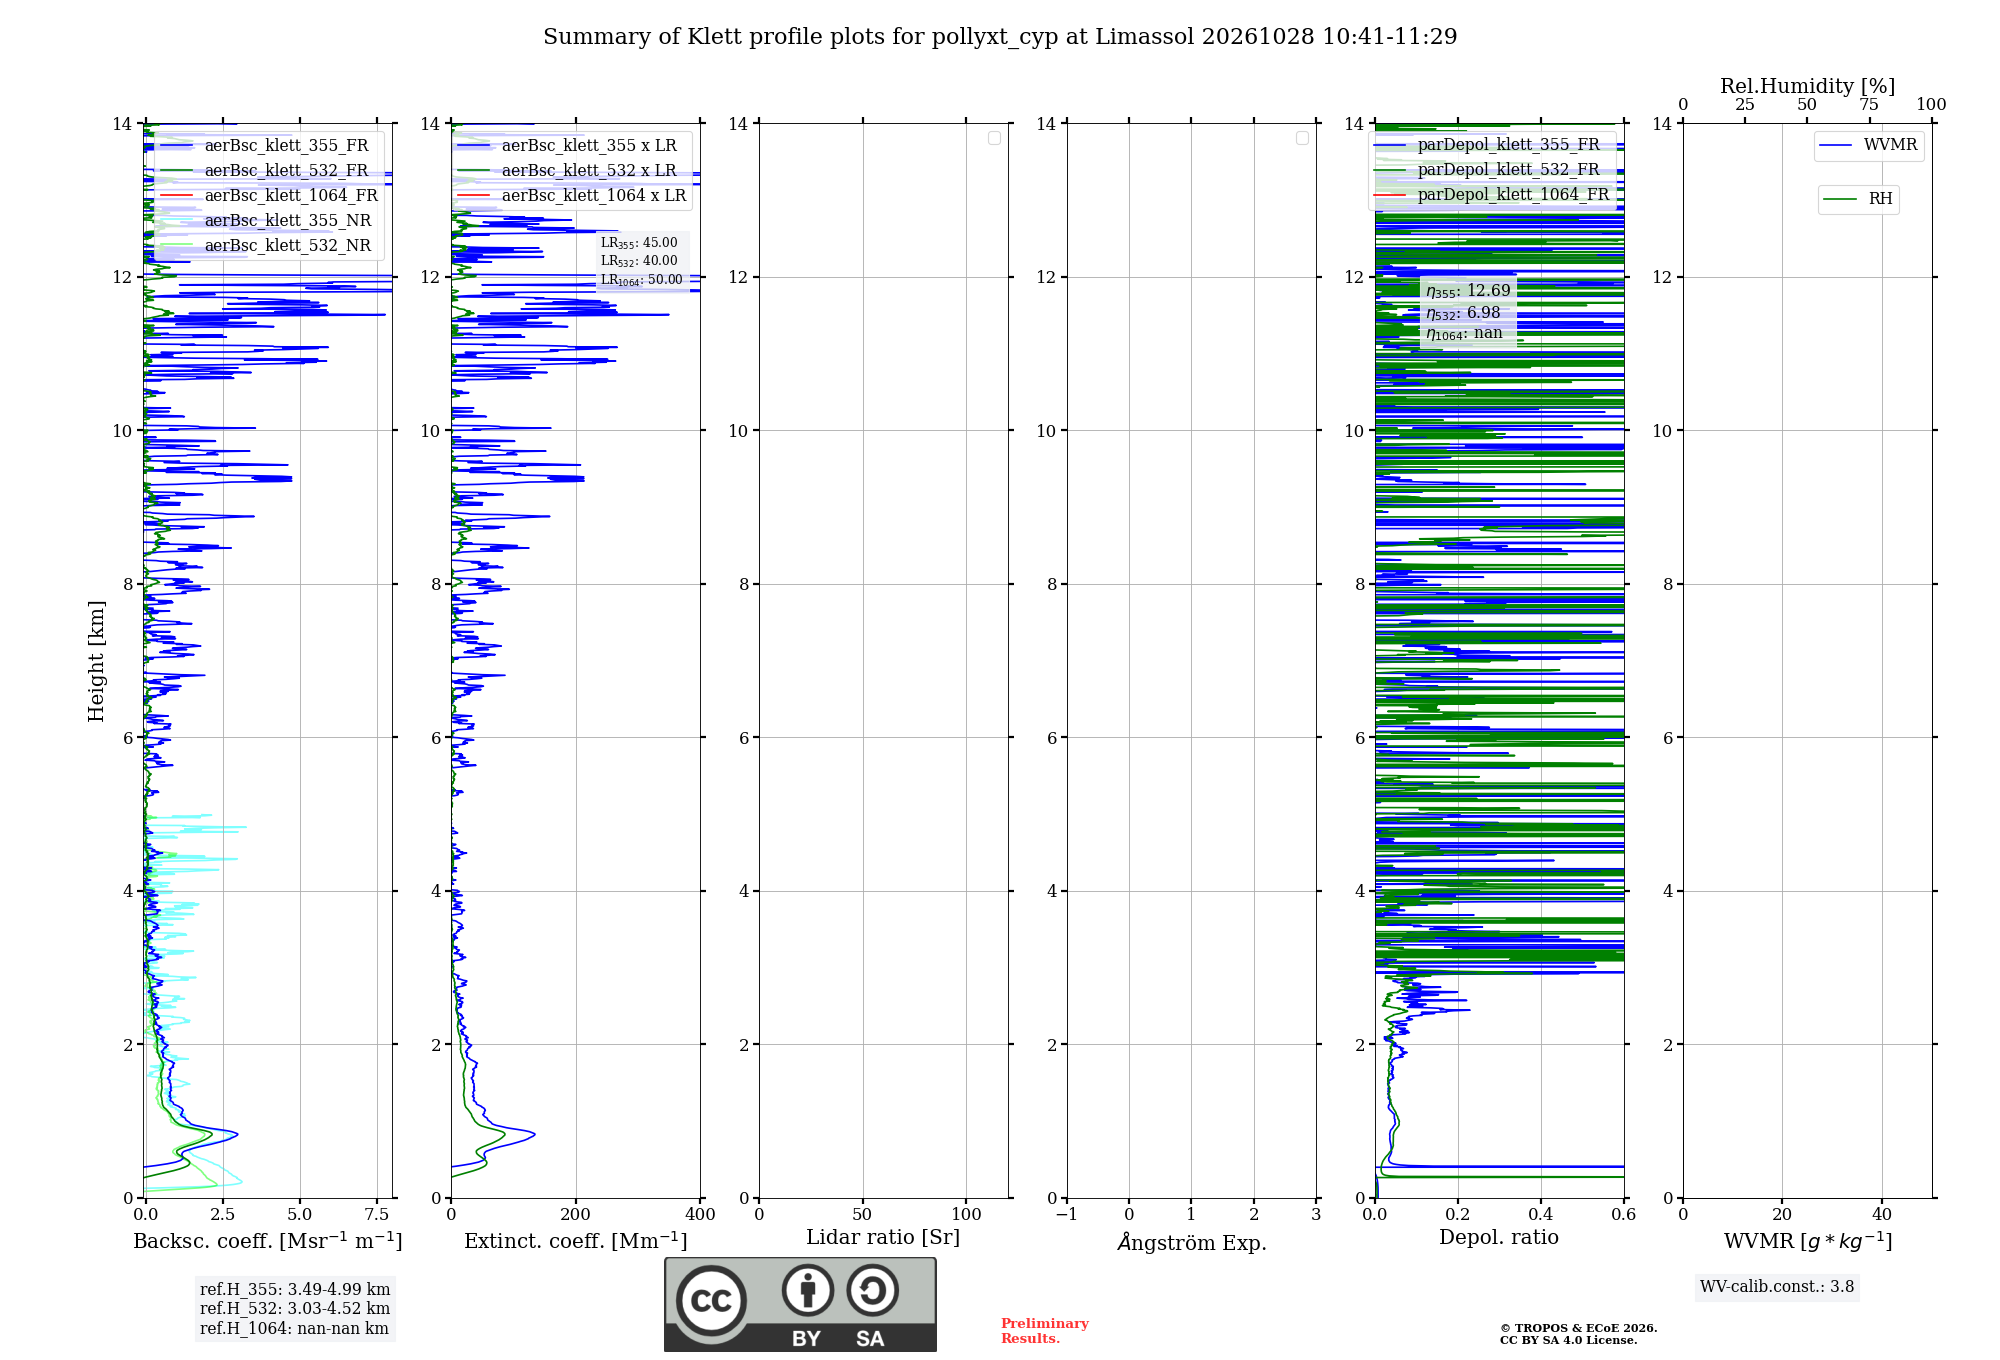Click legend entry aerBsc_klett_355_NR
This screenshot has width=2000, height=1360.
coord(265,221)
